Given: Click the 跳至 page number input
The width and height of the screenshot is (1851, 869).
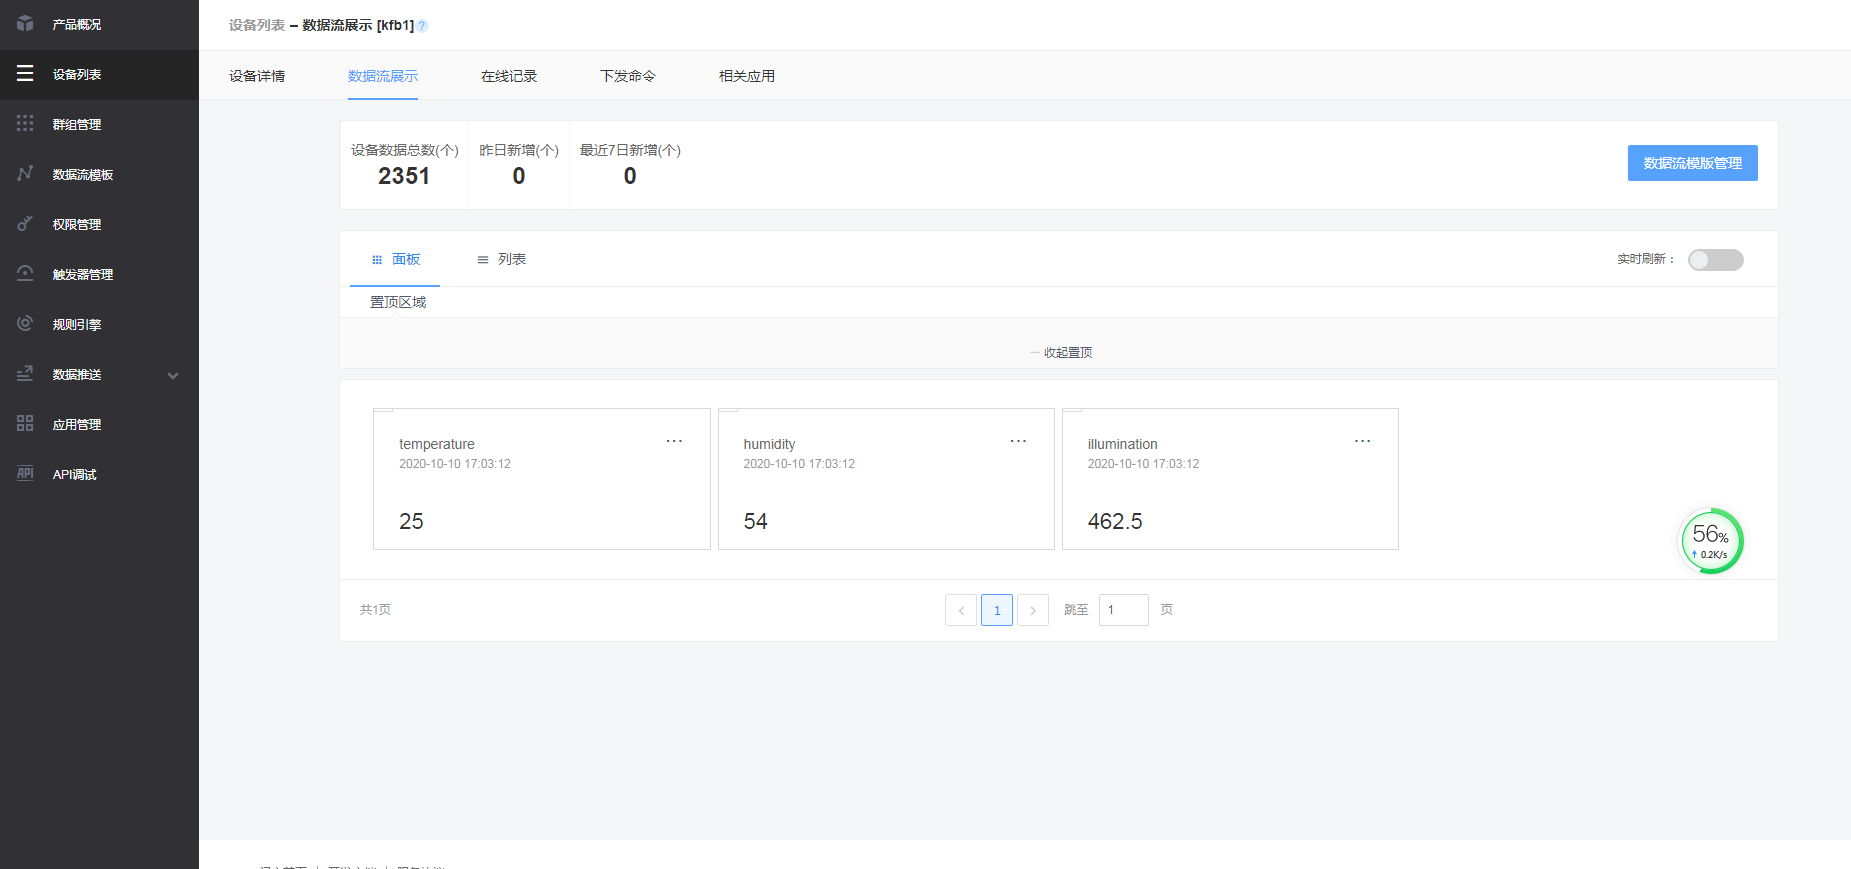Looking at the screenshot, I should click(x=1124, y=610).
